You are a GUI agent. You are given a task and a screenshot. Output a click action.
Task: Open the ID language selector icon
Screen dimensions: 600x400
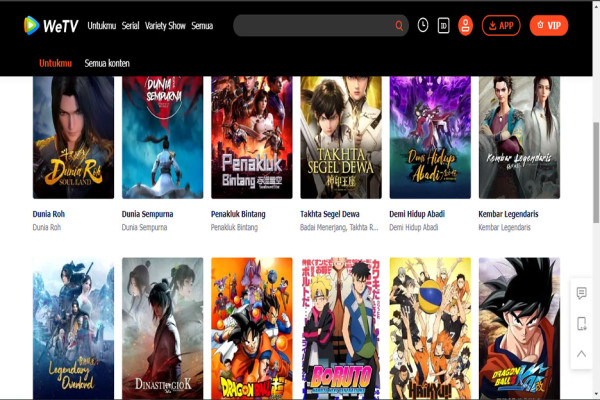click(443, 26)
